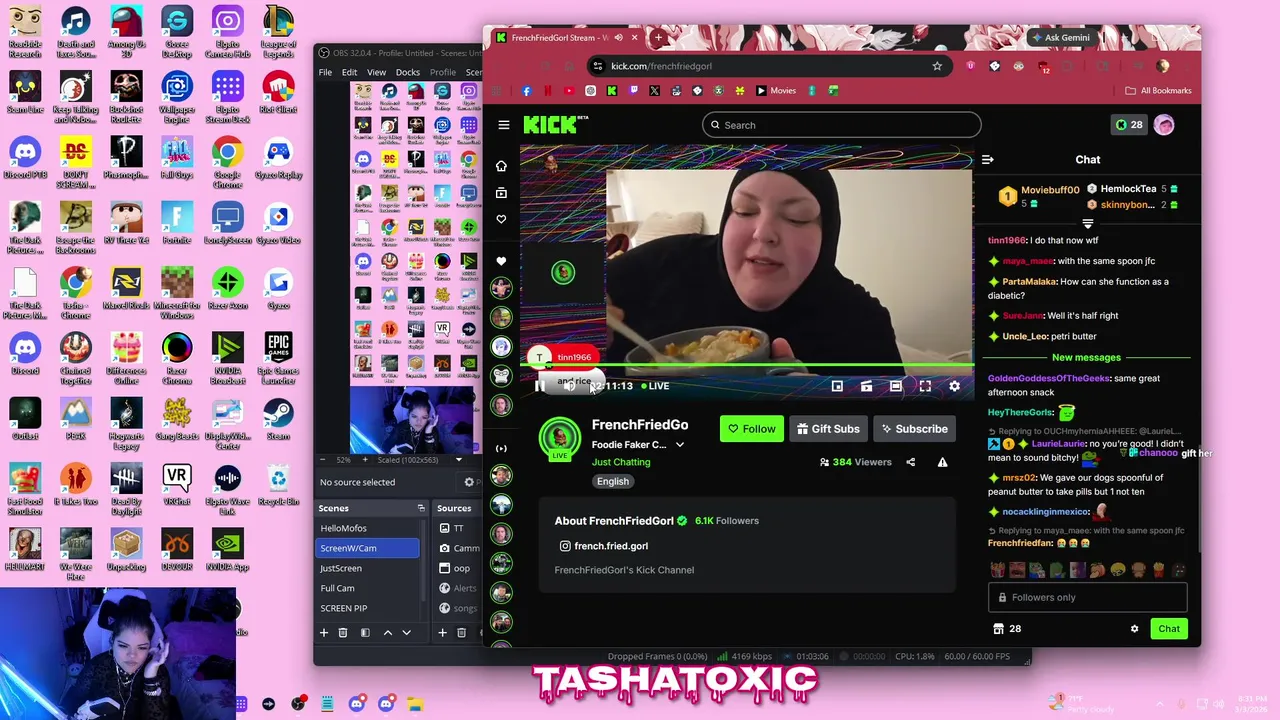Move scene up in OBS
Screen dimensions: 1280x720
pyautogui.click(x=388, y=632)
